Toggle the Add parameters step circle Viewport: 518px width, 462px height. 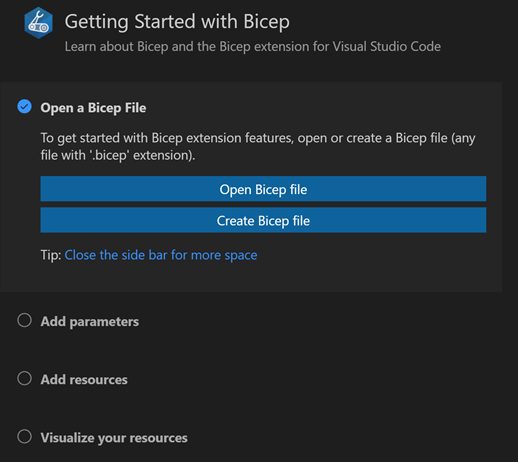tap(24, 320)
